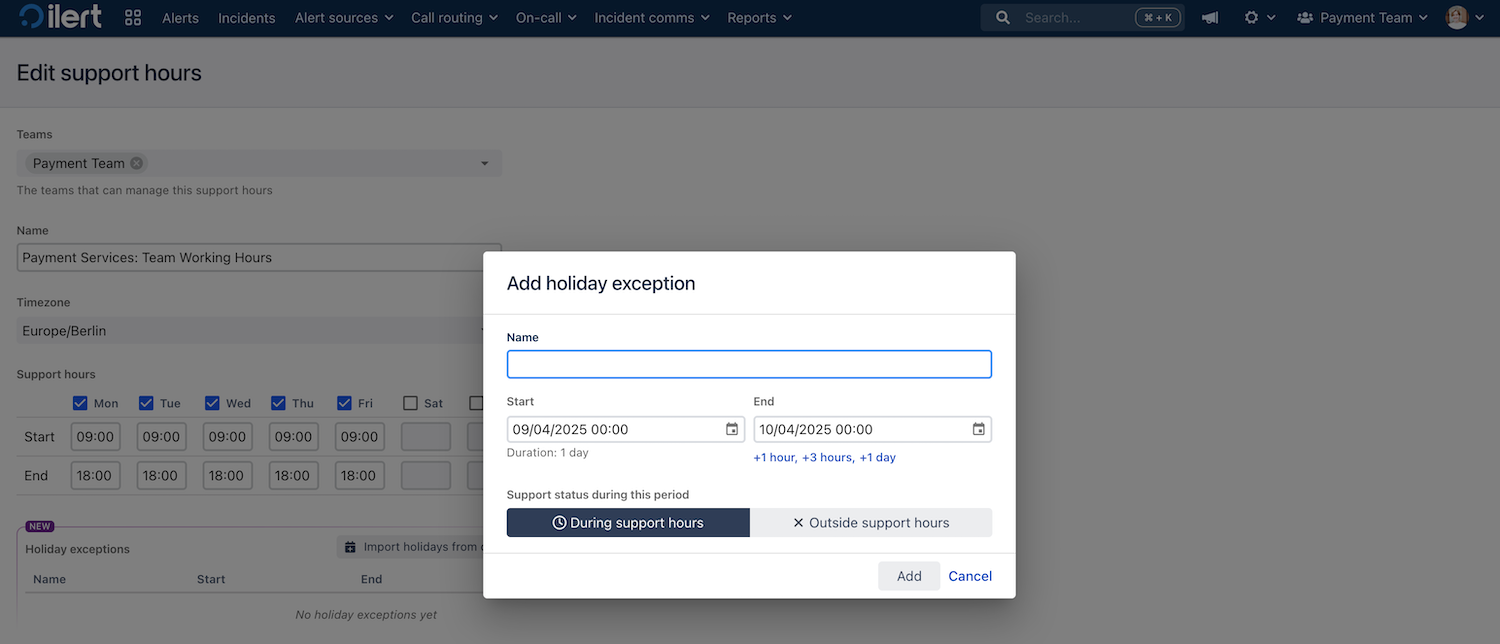Viewport: 1500px width, 644px height.
Task: Go to the Incidents menu item
Action: click(x=246, y=17)
